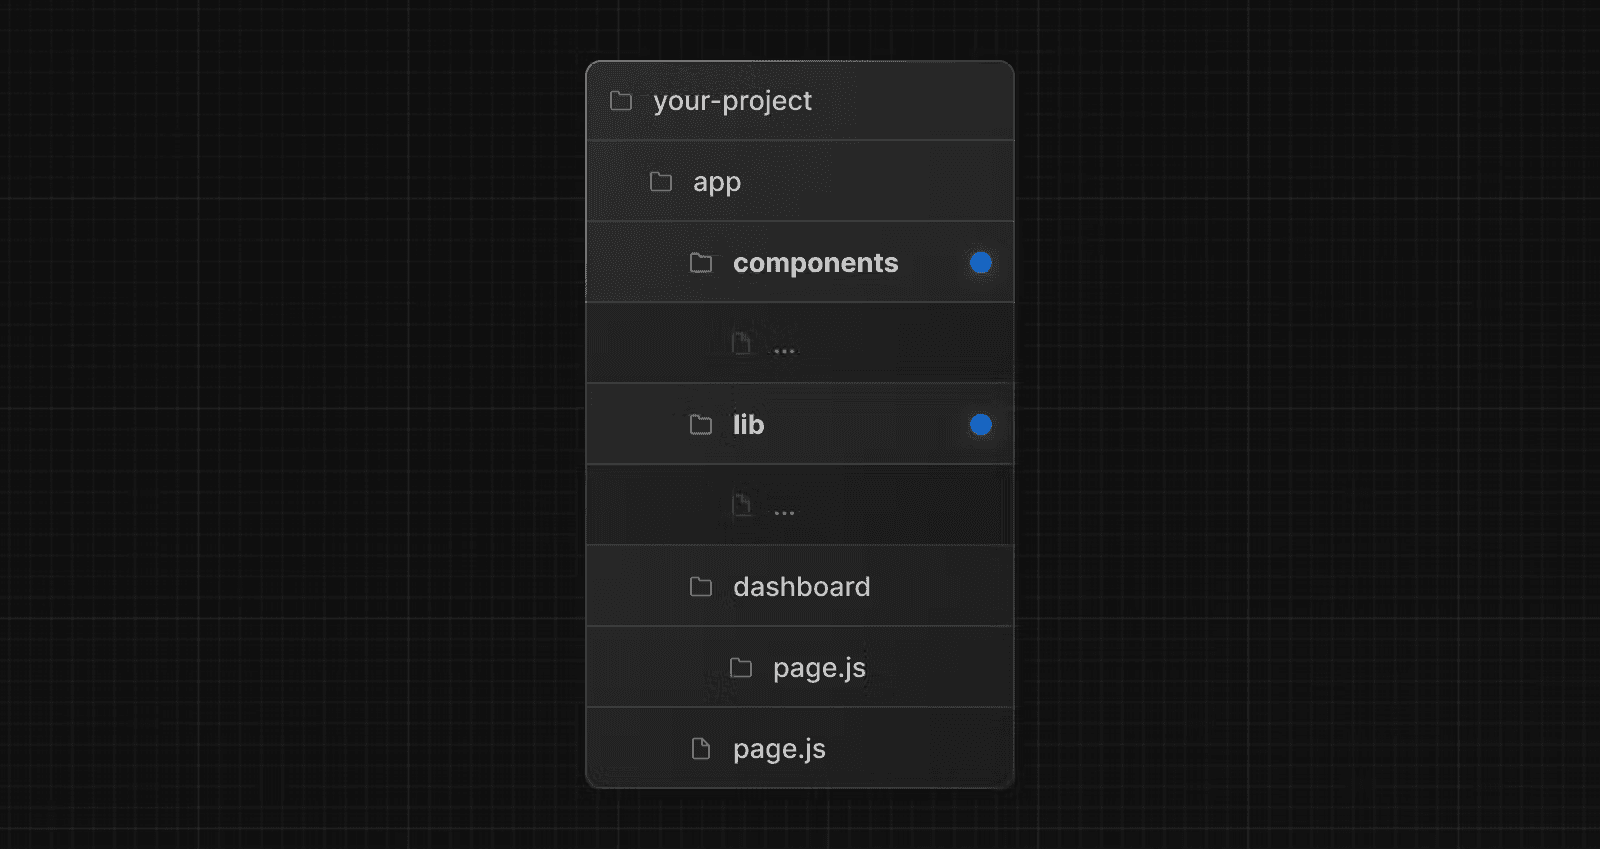Viewport: 1600px width, 849px height.
Task: Select the bold lib label
Action: tap(748, 425)
